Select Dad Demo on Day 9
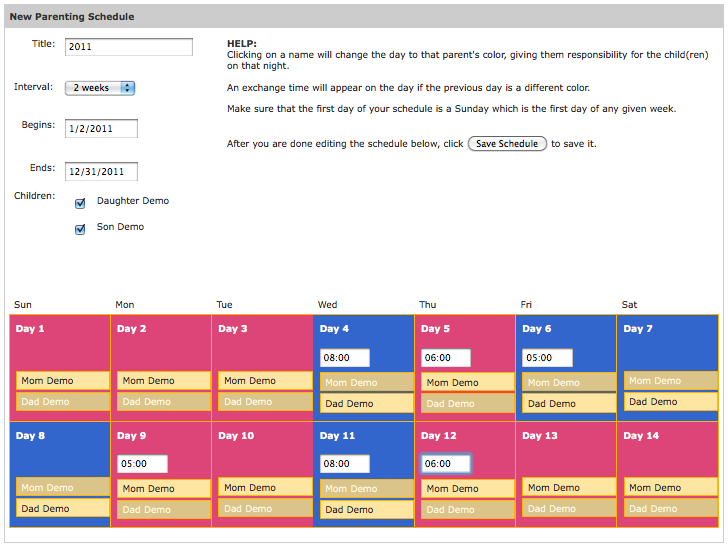 pyautogui.click(x=164, y=509)
